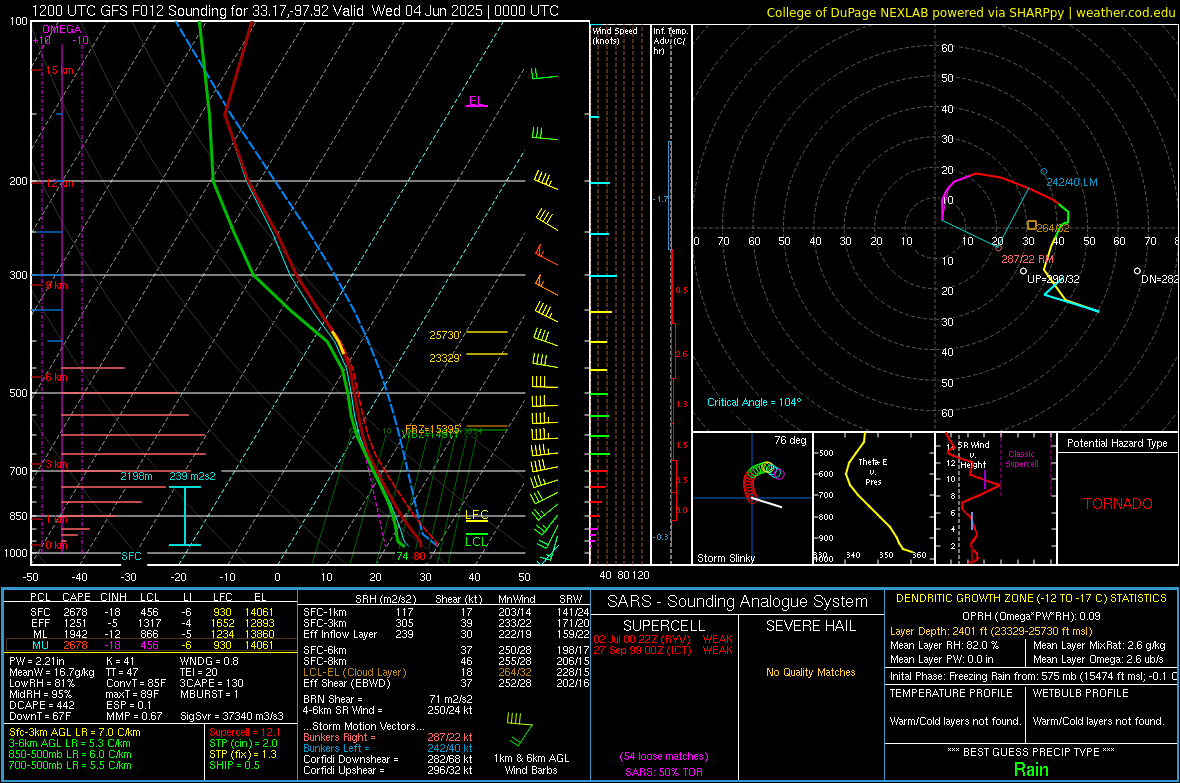The width and height of the screenshot is (1180, 783).
Task: Select the EFF parcel row
Action: pos(151,623)
